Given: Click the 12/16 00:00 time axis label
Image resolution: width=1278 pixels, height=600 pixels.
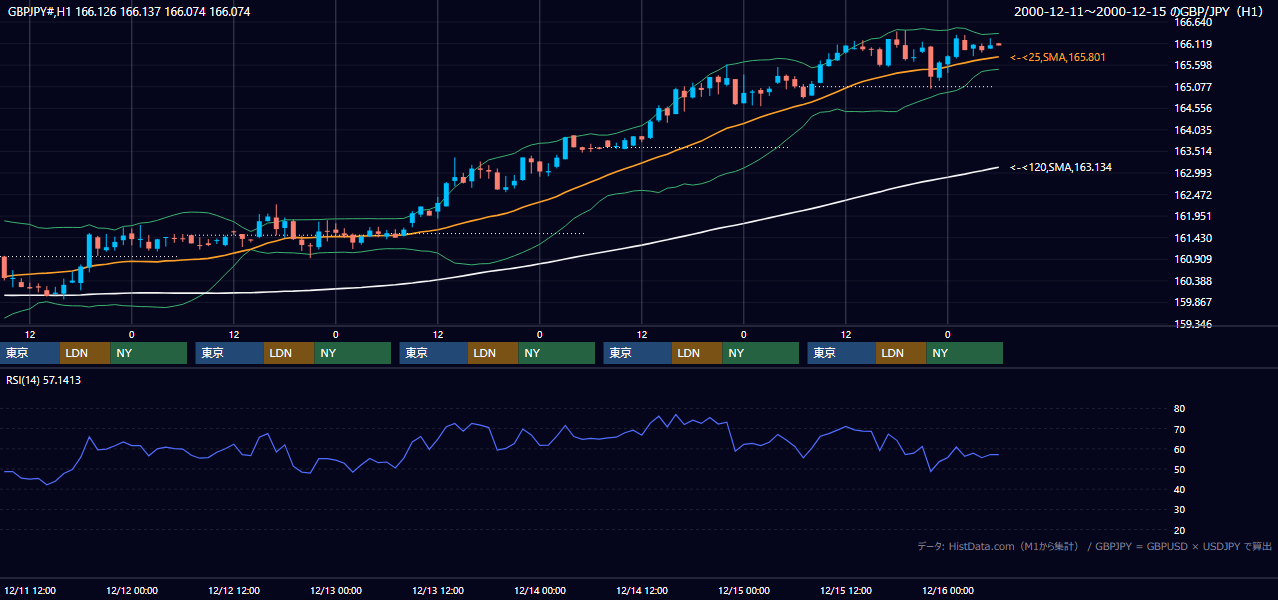Looking at the screenshot, I should (948, 590).
